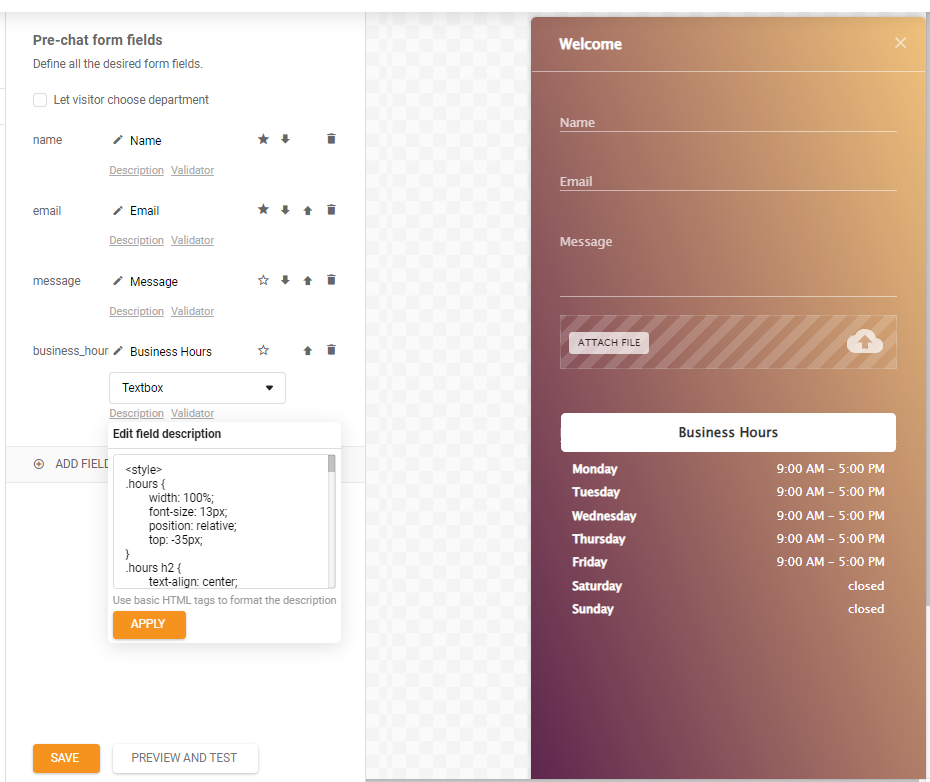
Task: Click the Preview and Test button
Action: click(185, 758)
